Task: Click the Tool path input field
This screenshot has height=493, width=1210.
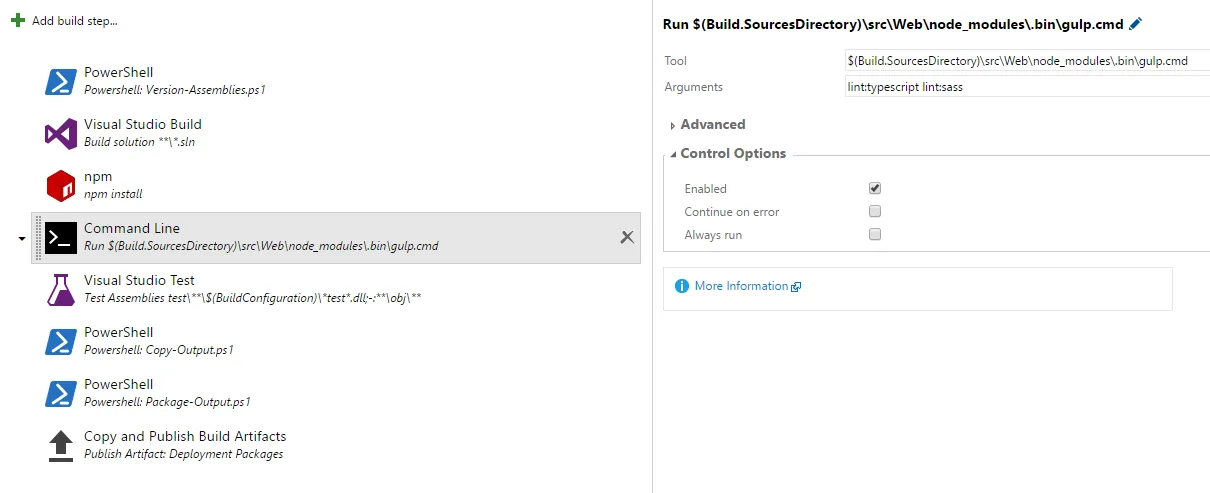Action: (x=1025, y=61)
